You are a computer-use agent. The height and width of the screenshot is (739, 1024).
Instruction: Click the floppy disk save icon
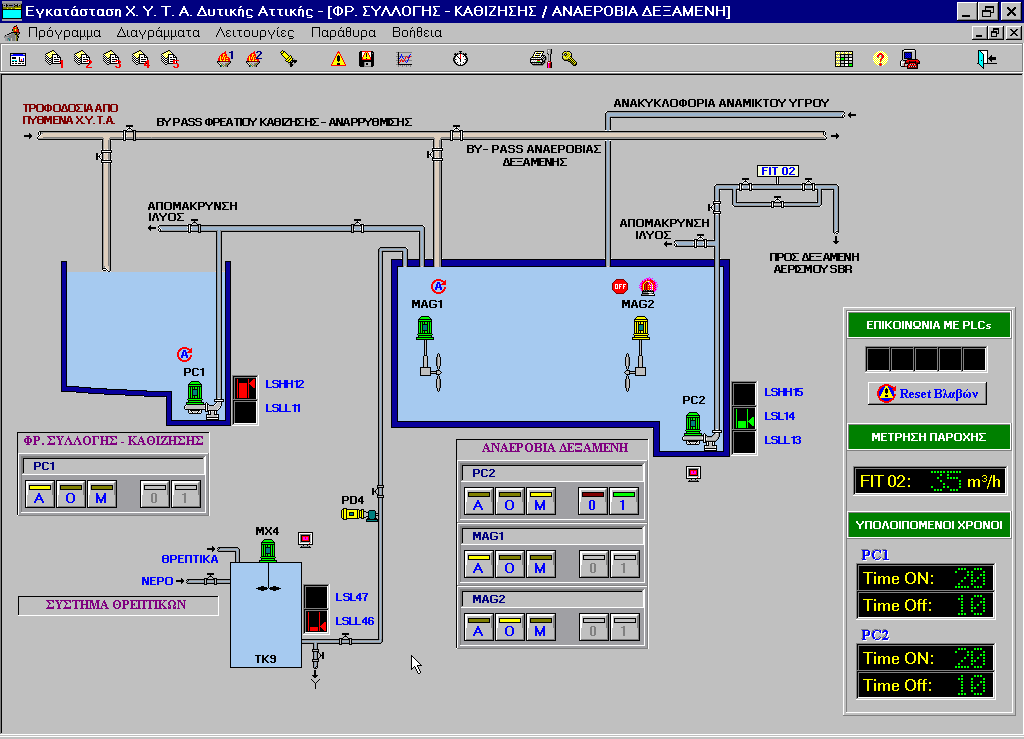click(367, 59)
